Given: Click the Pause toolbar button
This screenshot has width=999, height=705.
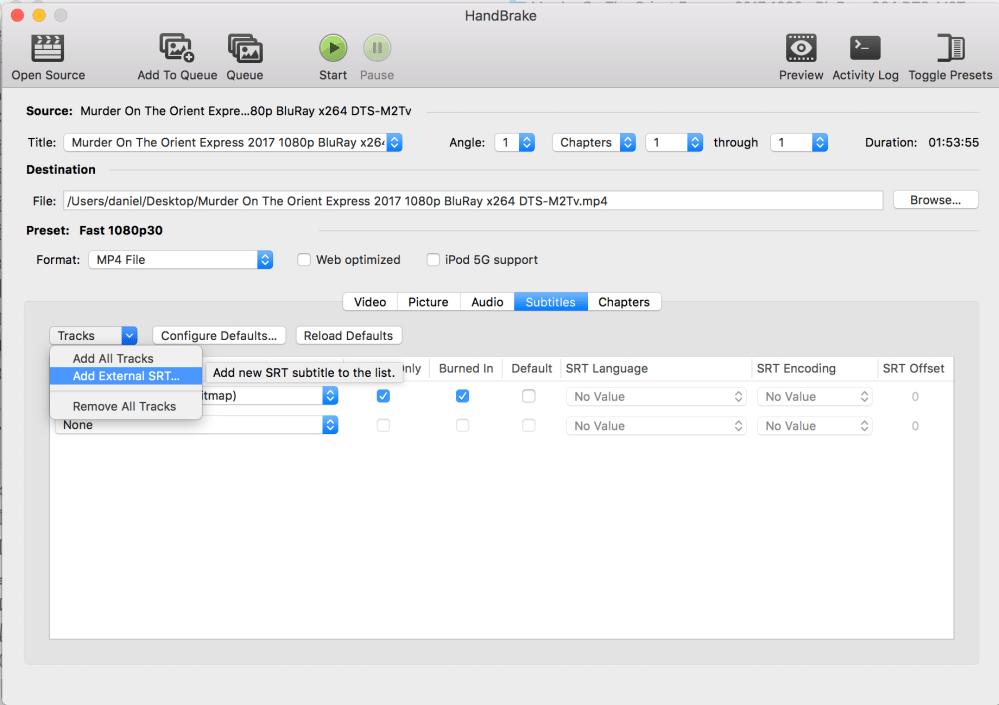Looking at the screenshot, I should pos(377,48).
